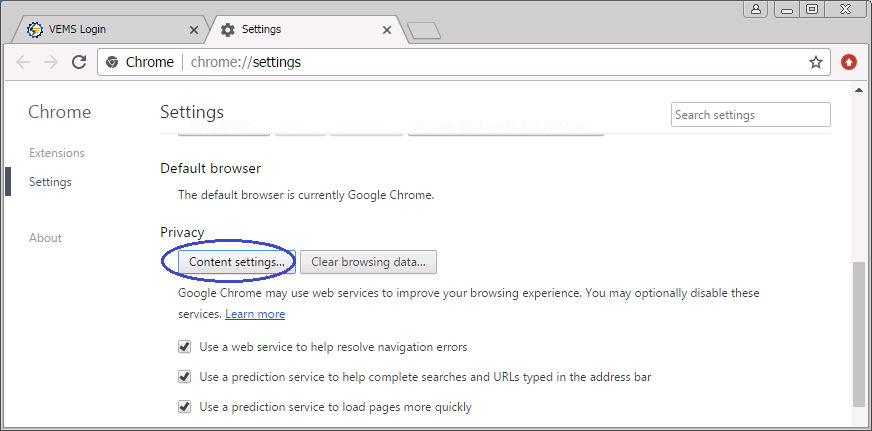The height and width of the screenshot is (431, 872).
Task: Uncheck resolve navigation errors web service
Action: [x=184, y=347]
